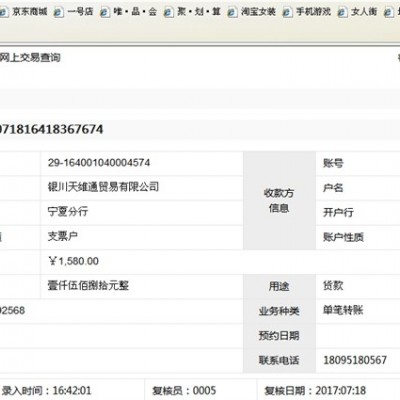The image size is (400, 400).
Task: Click the amount ¥1,580.00
Action: point(73,261)
